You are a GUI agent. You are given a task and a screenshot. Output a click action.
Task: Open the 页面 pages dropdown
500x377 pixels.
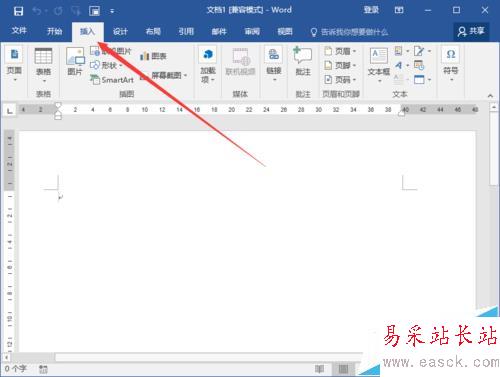(x=14, y=64)
